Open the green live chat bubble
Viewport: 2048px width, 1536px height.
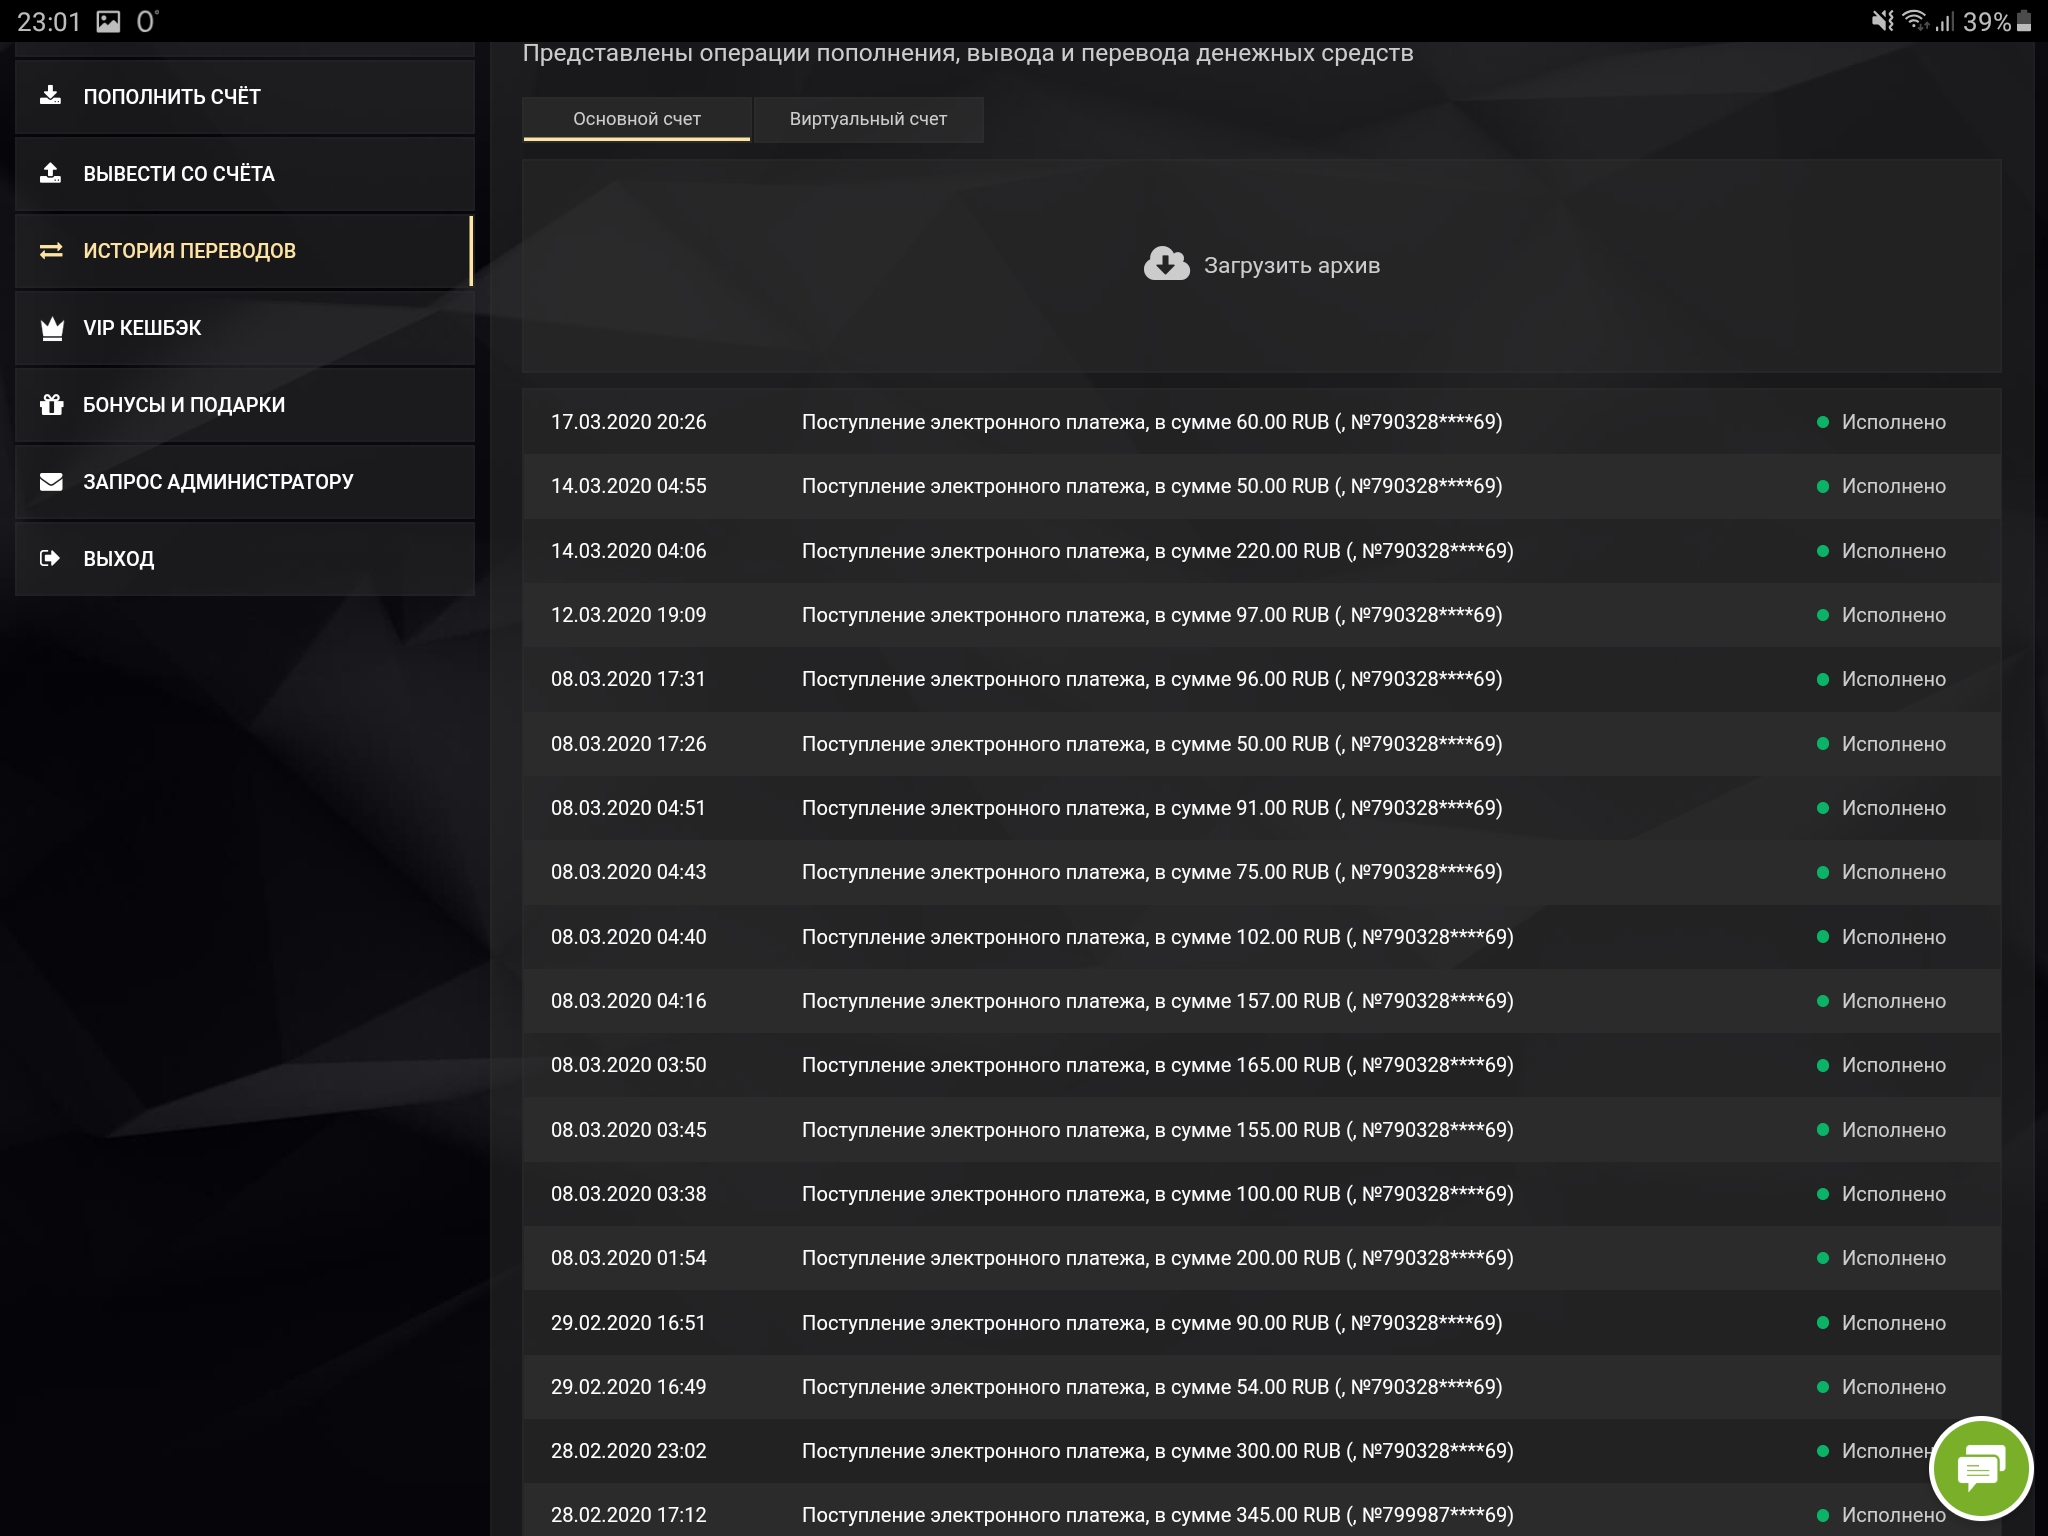click(x=1980, y=1469)
